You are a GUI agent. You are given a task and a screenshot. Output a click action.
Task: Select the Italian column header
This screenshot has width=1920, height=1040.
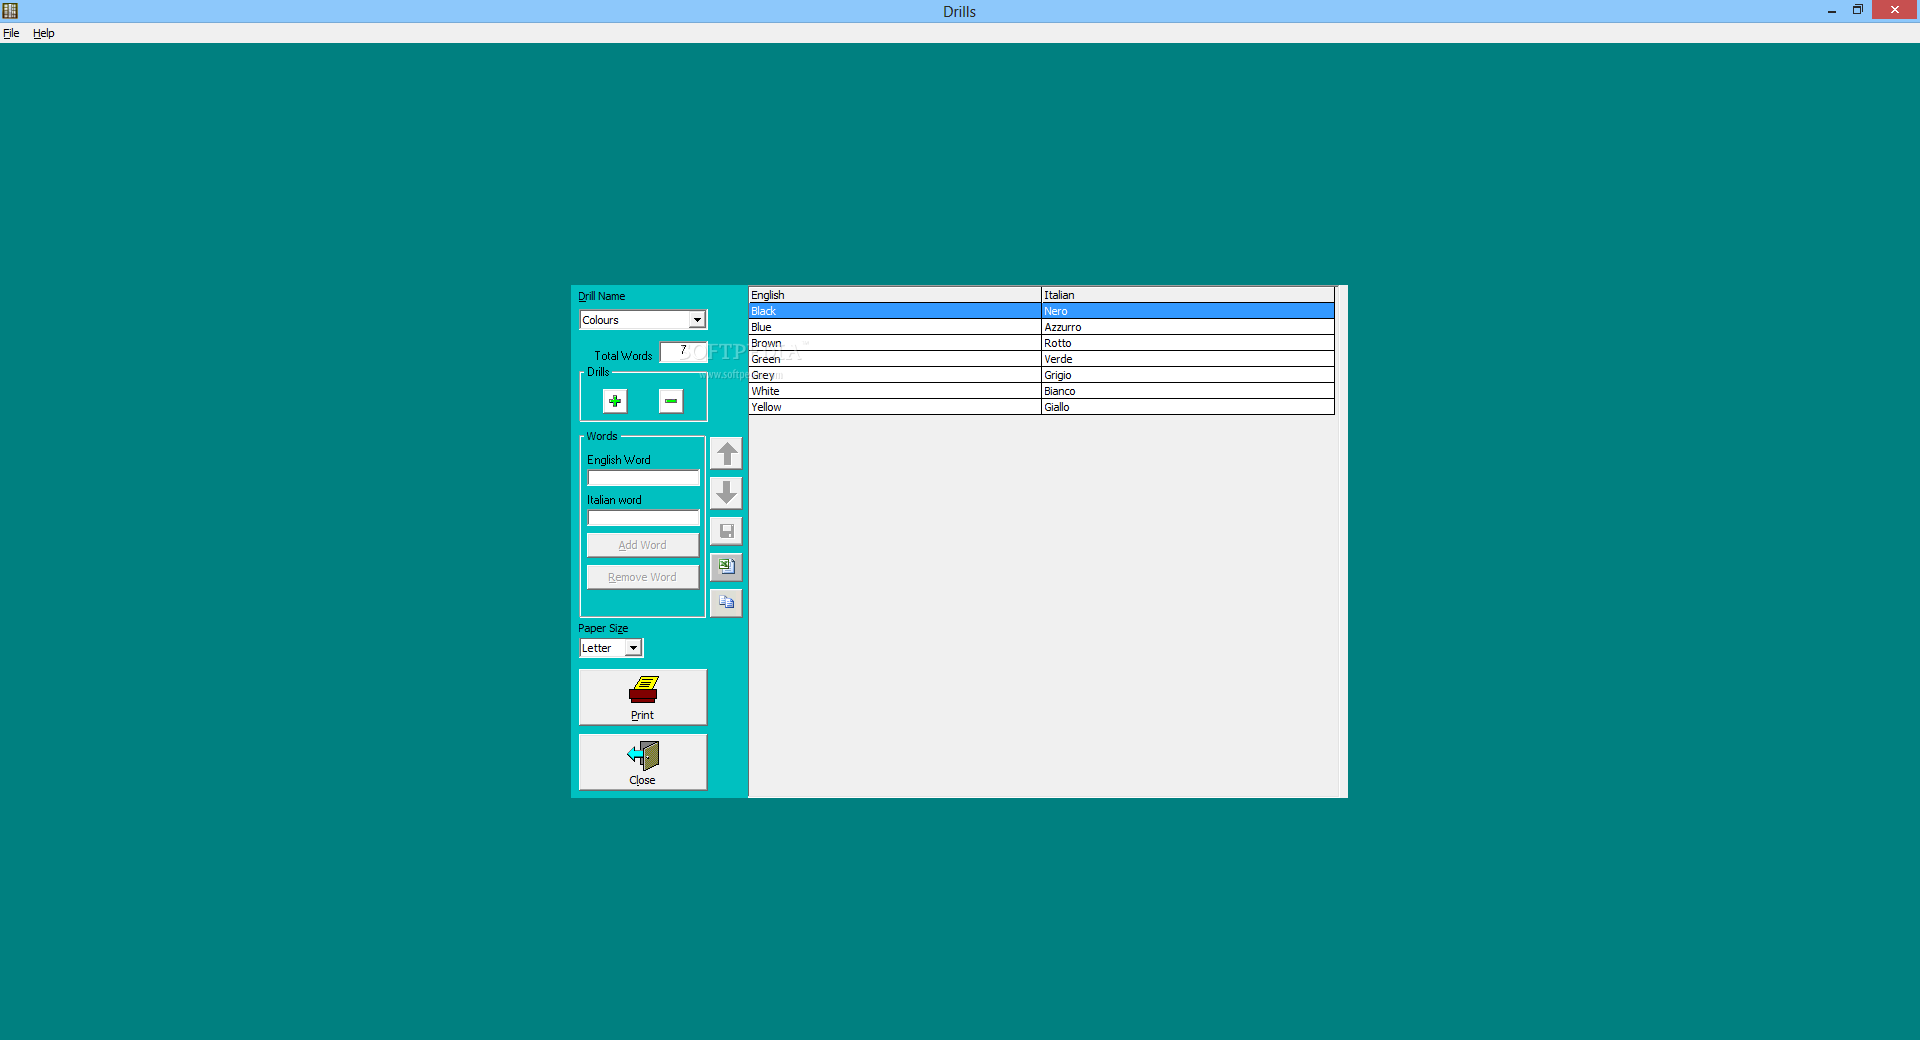click(x=1188, y=295)
